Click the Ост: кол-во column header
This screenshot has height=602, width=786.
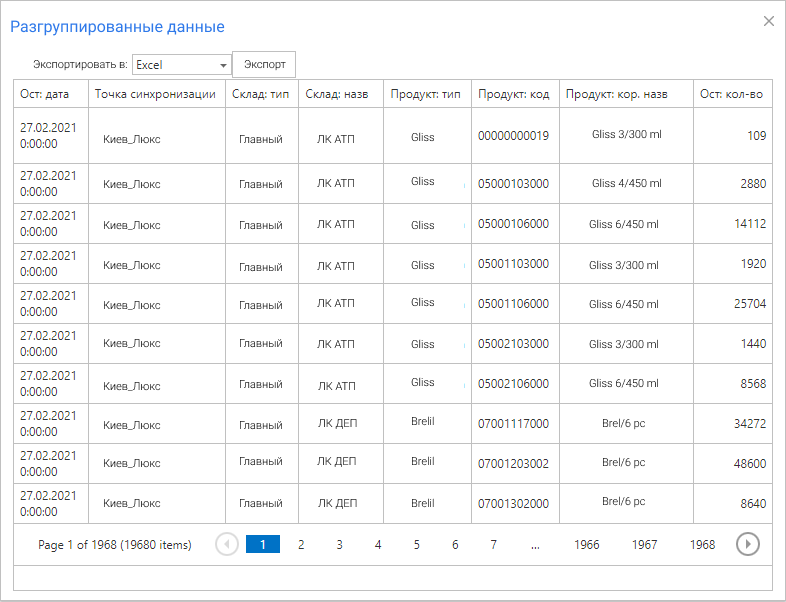click(732, 94)
